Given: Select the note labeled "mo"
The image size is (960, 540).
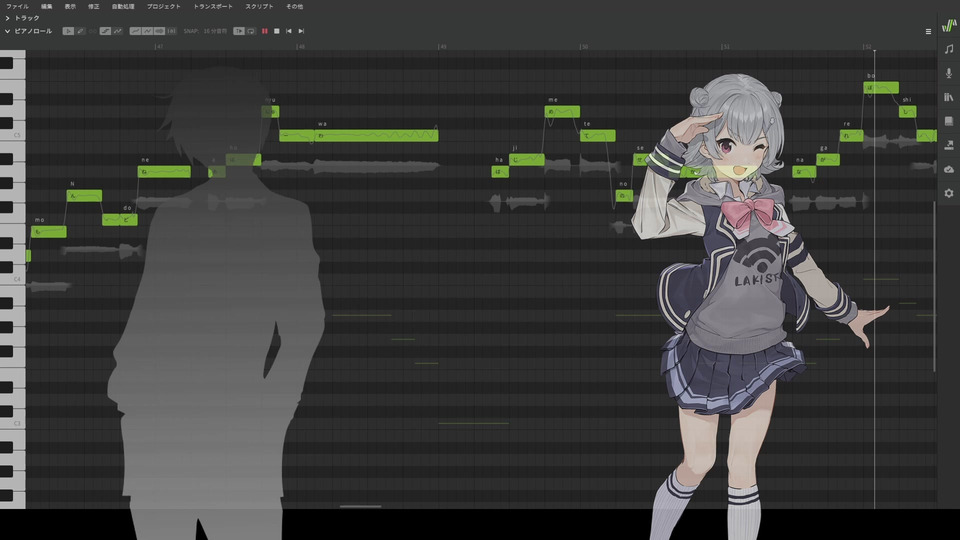Looking at the screenshot, I should (x=48, y=231).
